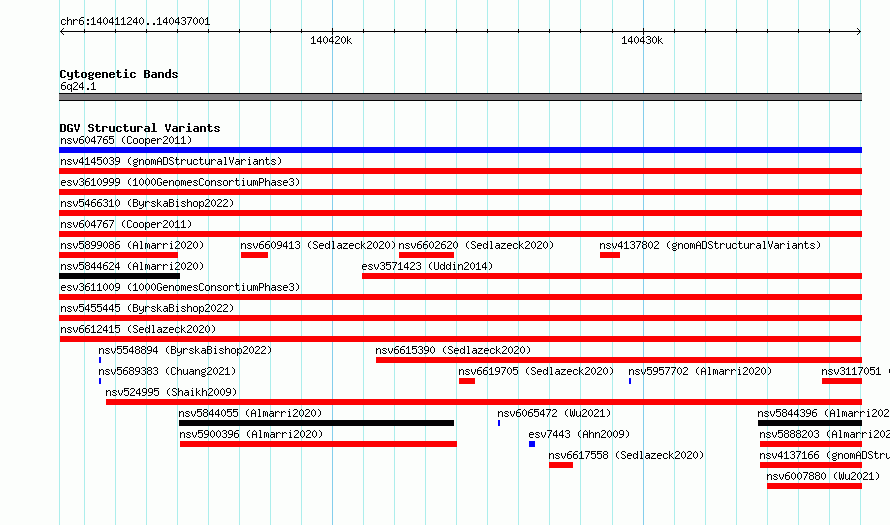Open the esv3611009 (1000GenomesConsortiumPhase3) label
Viewport: 890px width, 525px height.
[x=180, y=287]
